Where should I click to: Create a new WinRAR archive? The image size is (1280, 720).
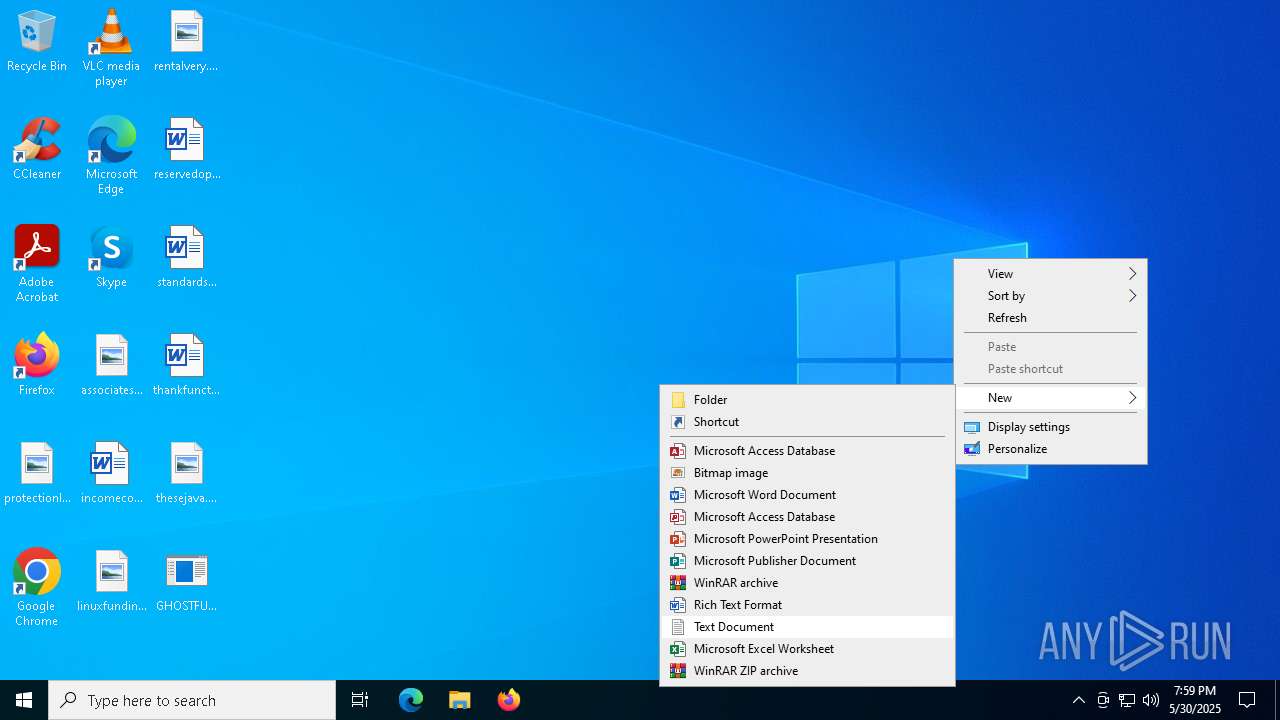(x=807, y=583)
